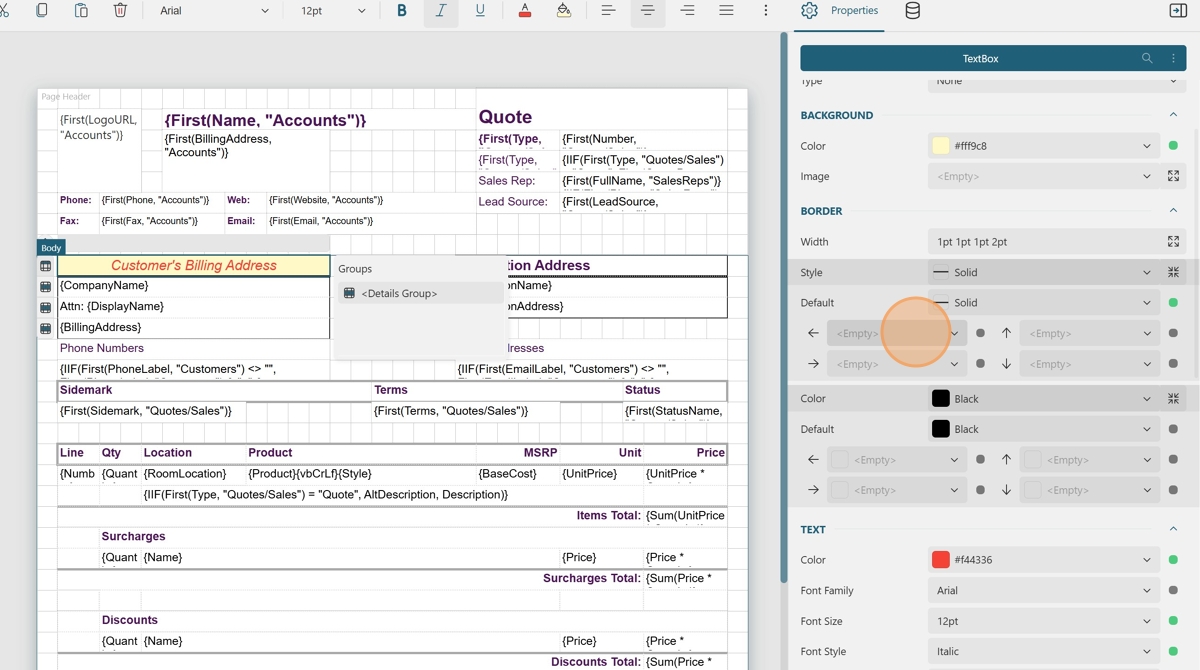Select the Details Group entry

coord(399,293)
